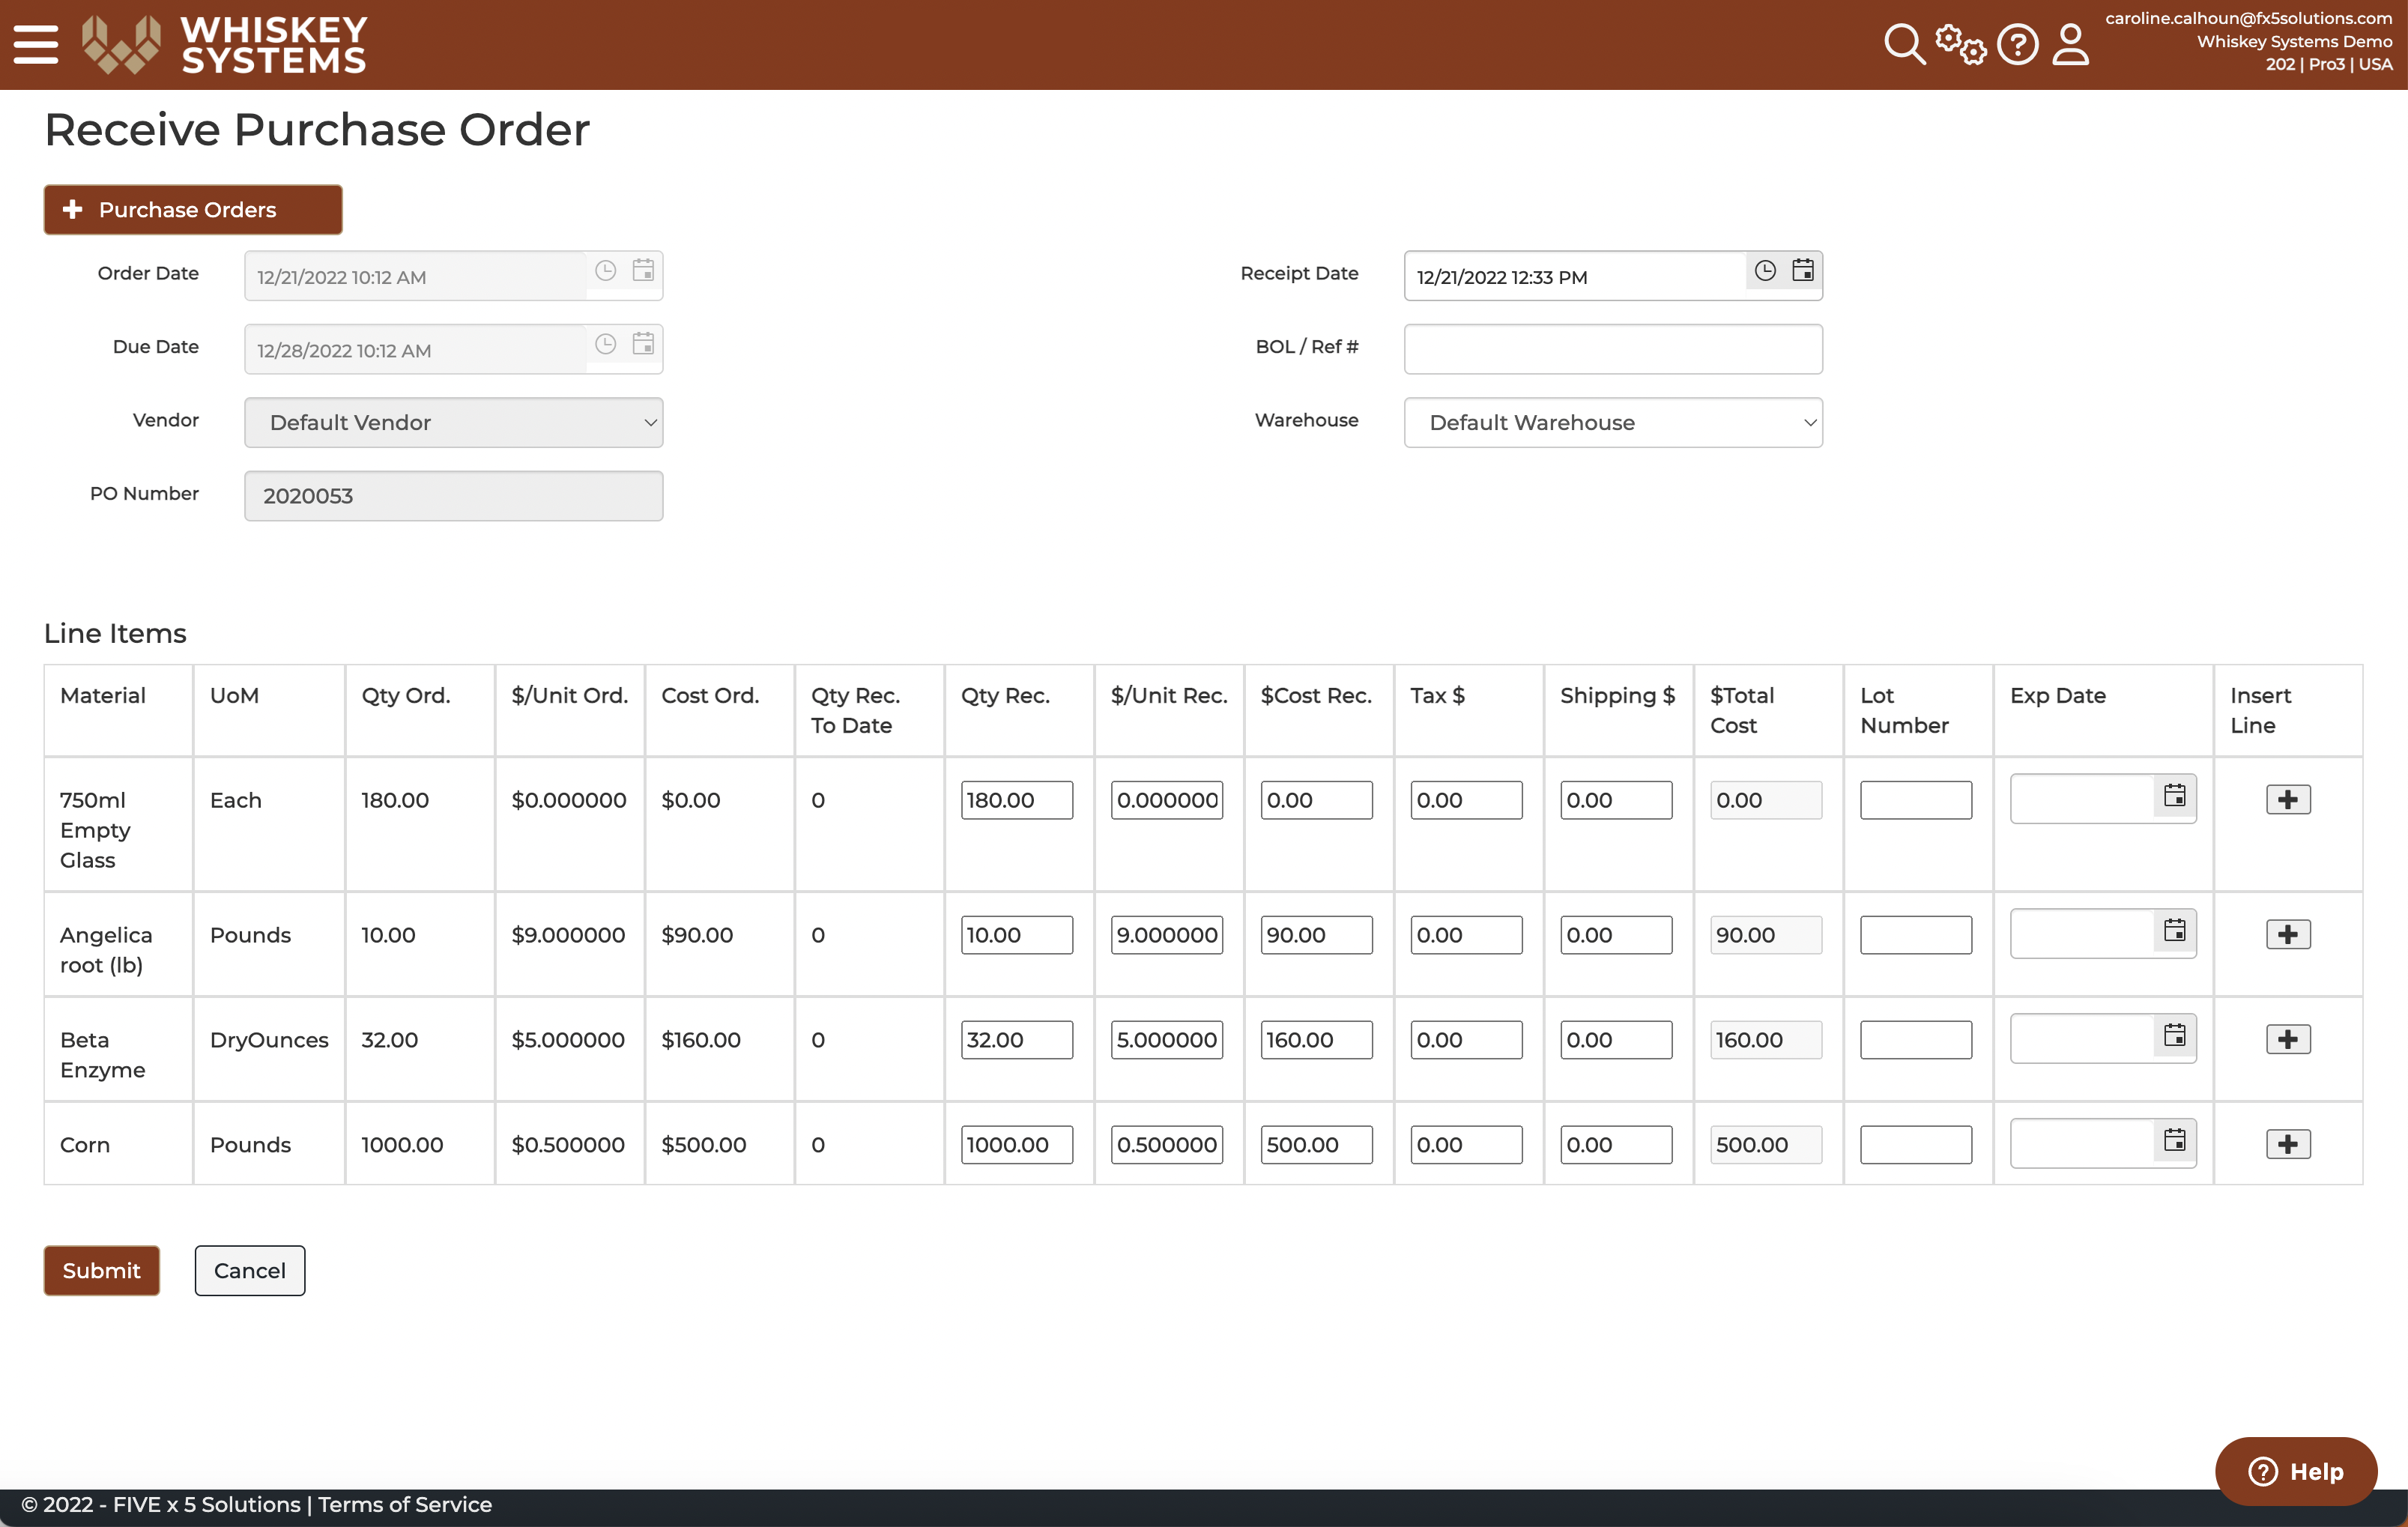2408x1527 pixels.
Task: Open Receipt Date time picker clock
Action: click(1765, 271)
